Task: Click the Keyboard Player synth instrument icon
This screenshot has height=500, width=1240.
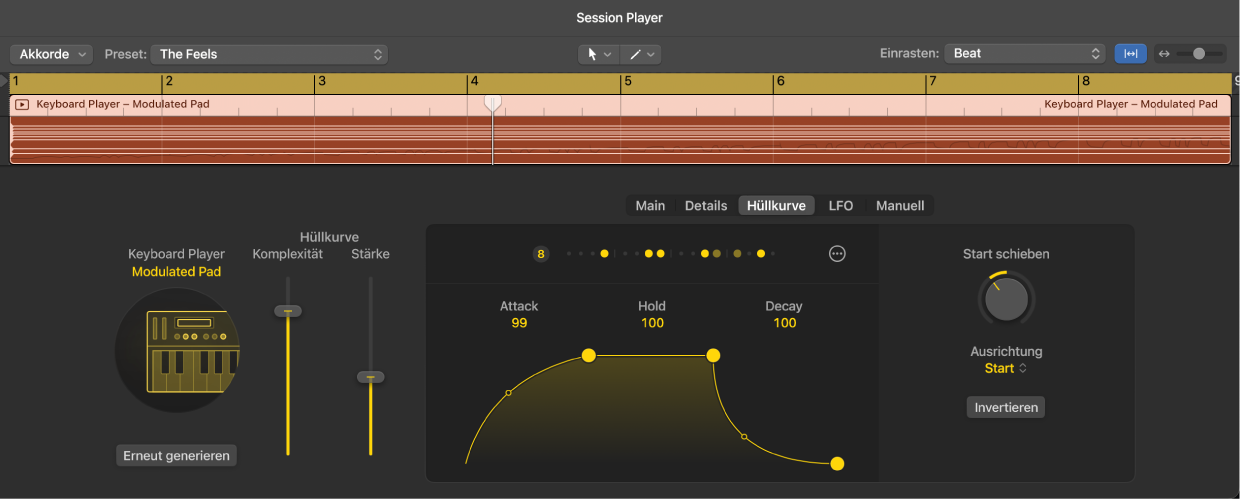Action: point(178,351)
